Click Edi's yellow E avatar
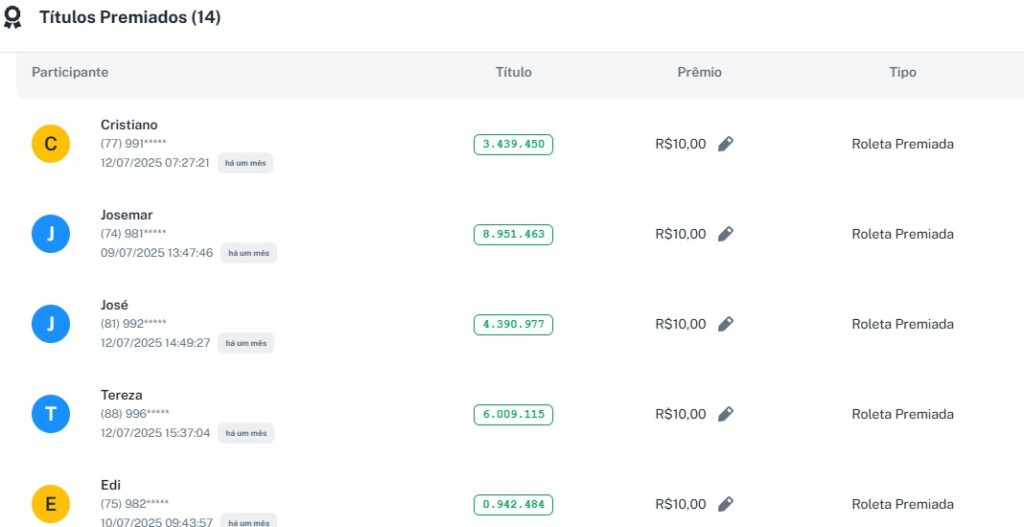Image resolution: width=1024 pixels, height=527 pixels. coord(51,504)
